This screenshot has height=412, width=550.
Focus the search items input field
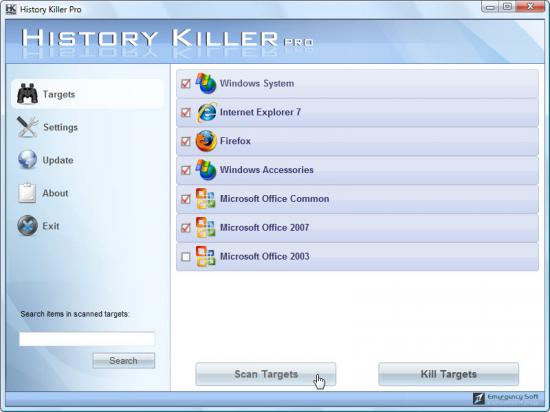pyautogui.click(x=87, y=339)
